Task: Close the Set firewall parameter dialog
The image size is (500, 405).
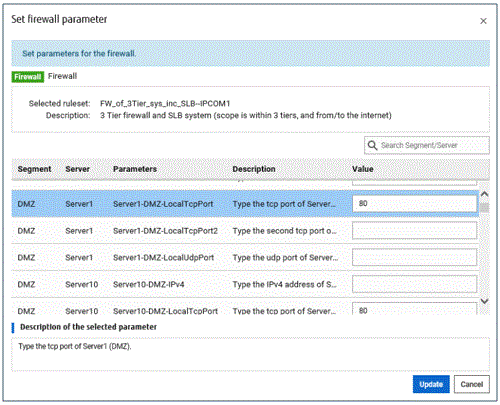Action: pos(483,21)
